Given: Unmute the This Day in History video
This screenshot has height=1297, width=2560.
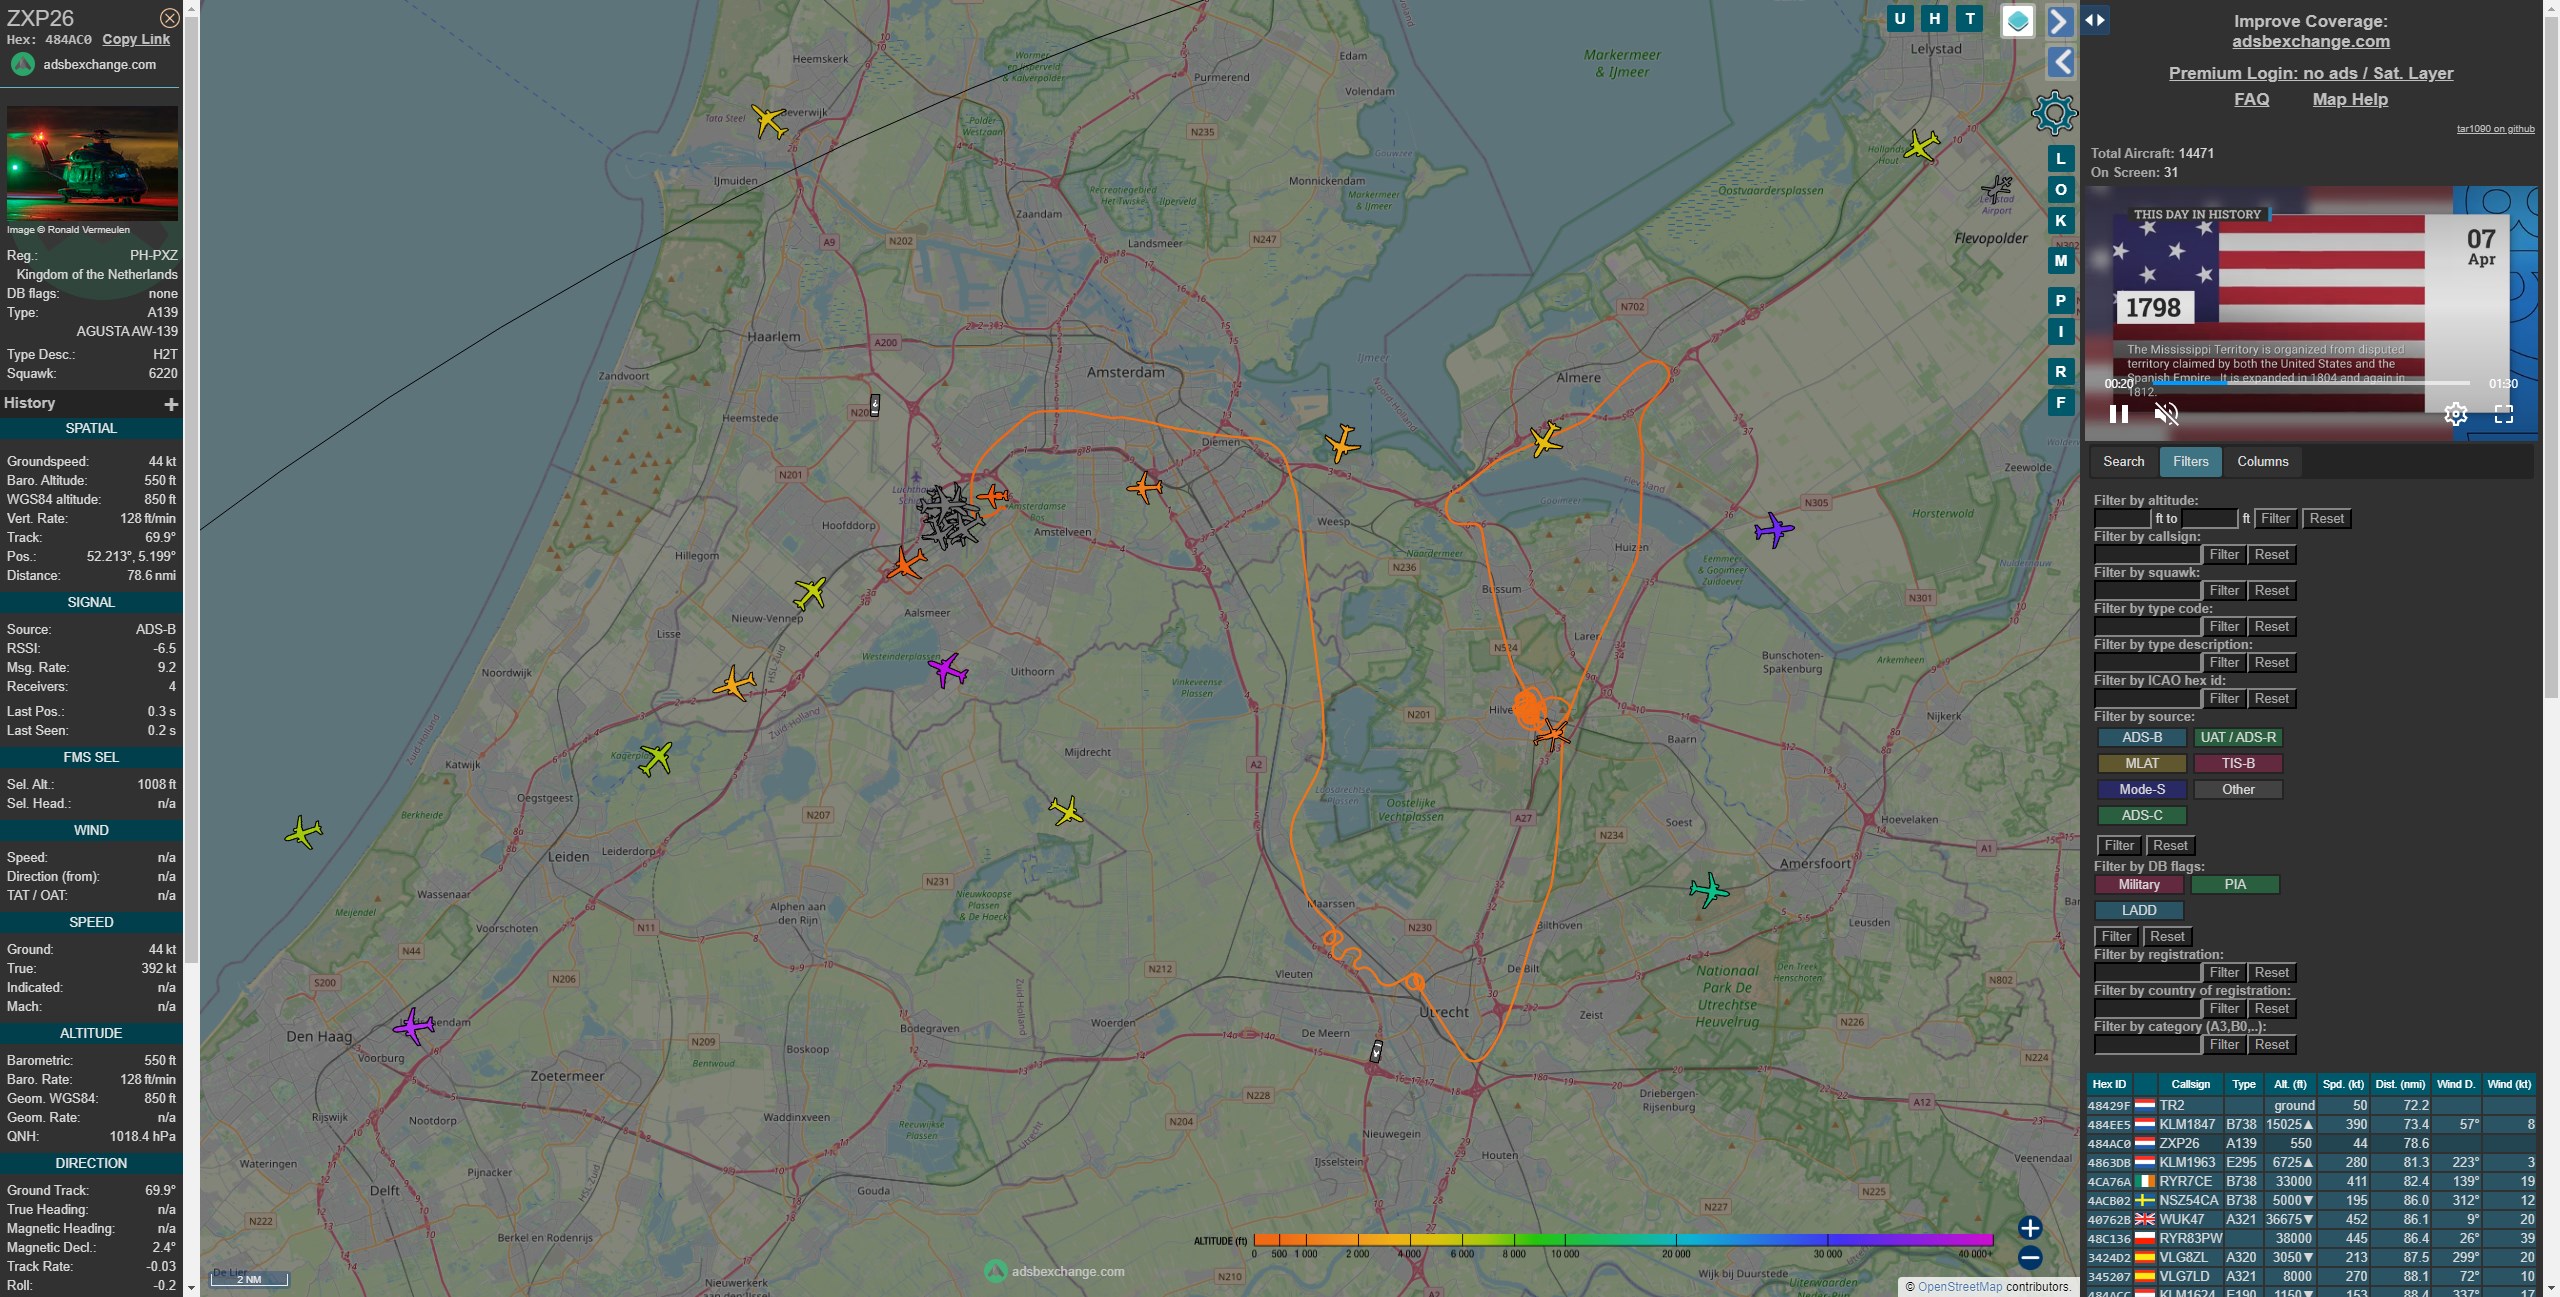Looking at the screenshot, I should coord(2166,414).
